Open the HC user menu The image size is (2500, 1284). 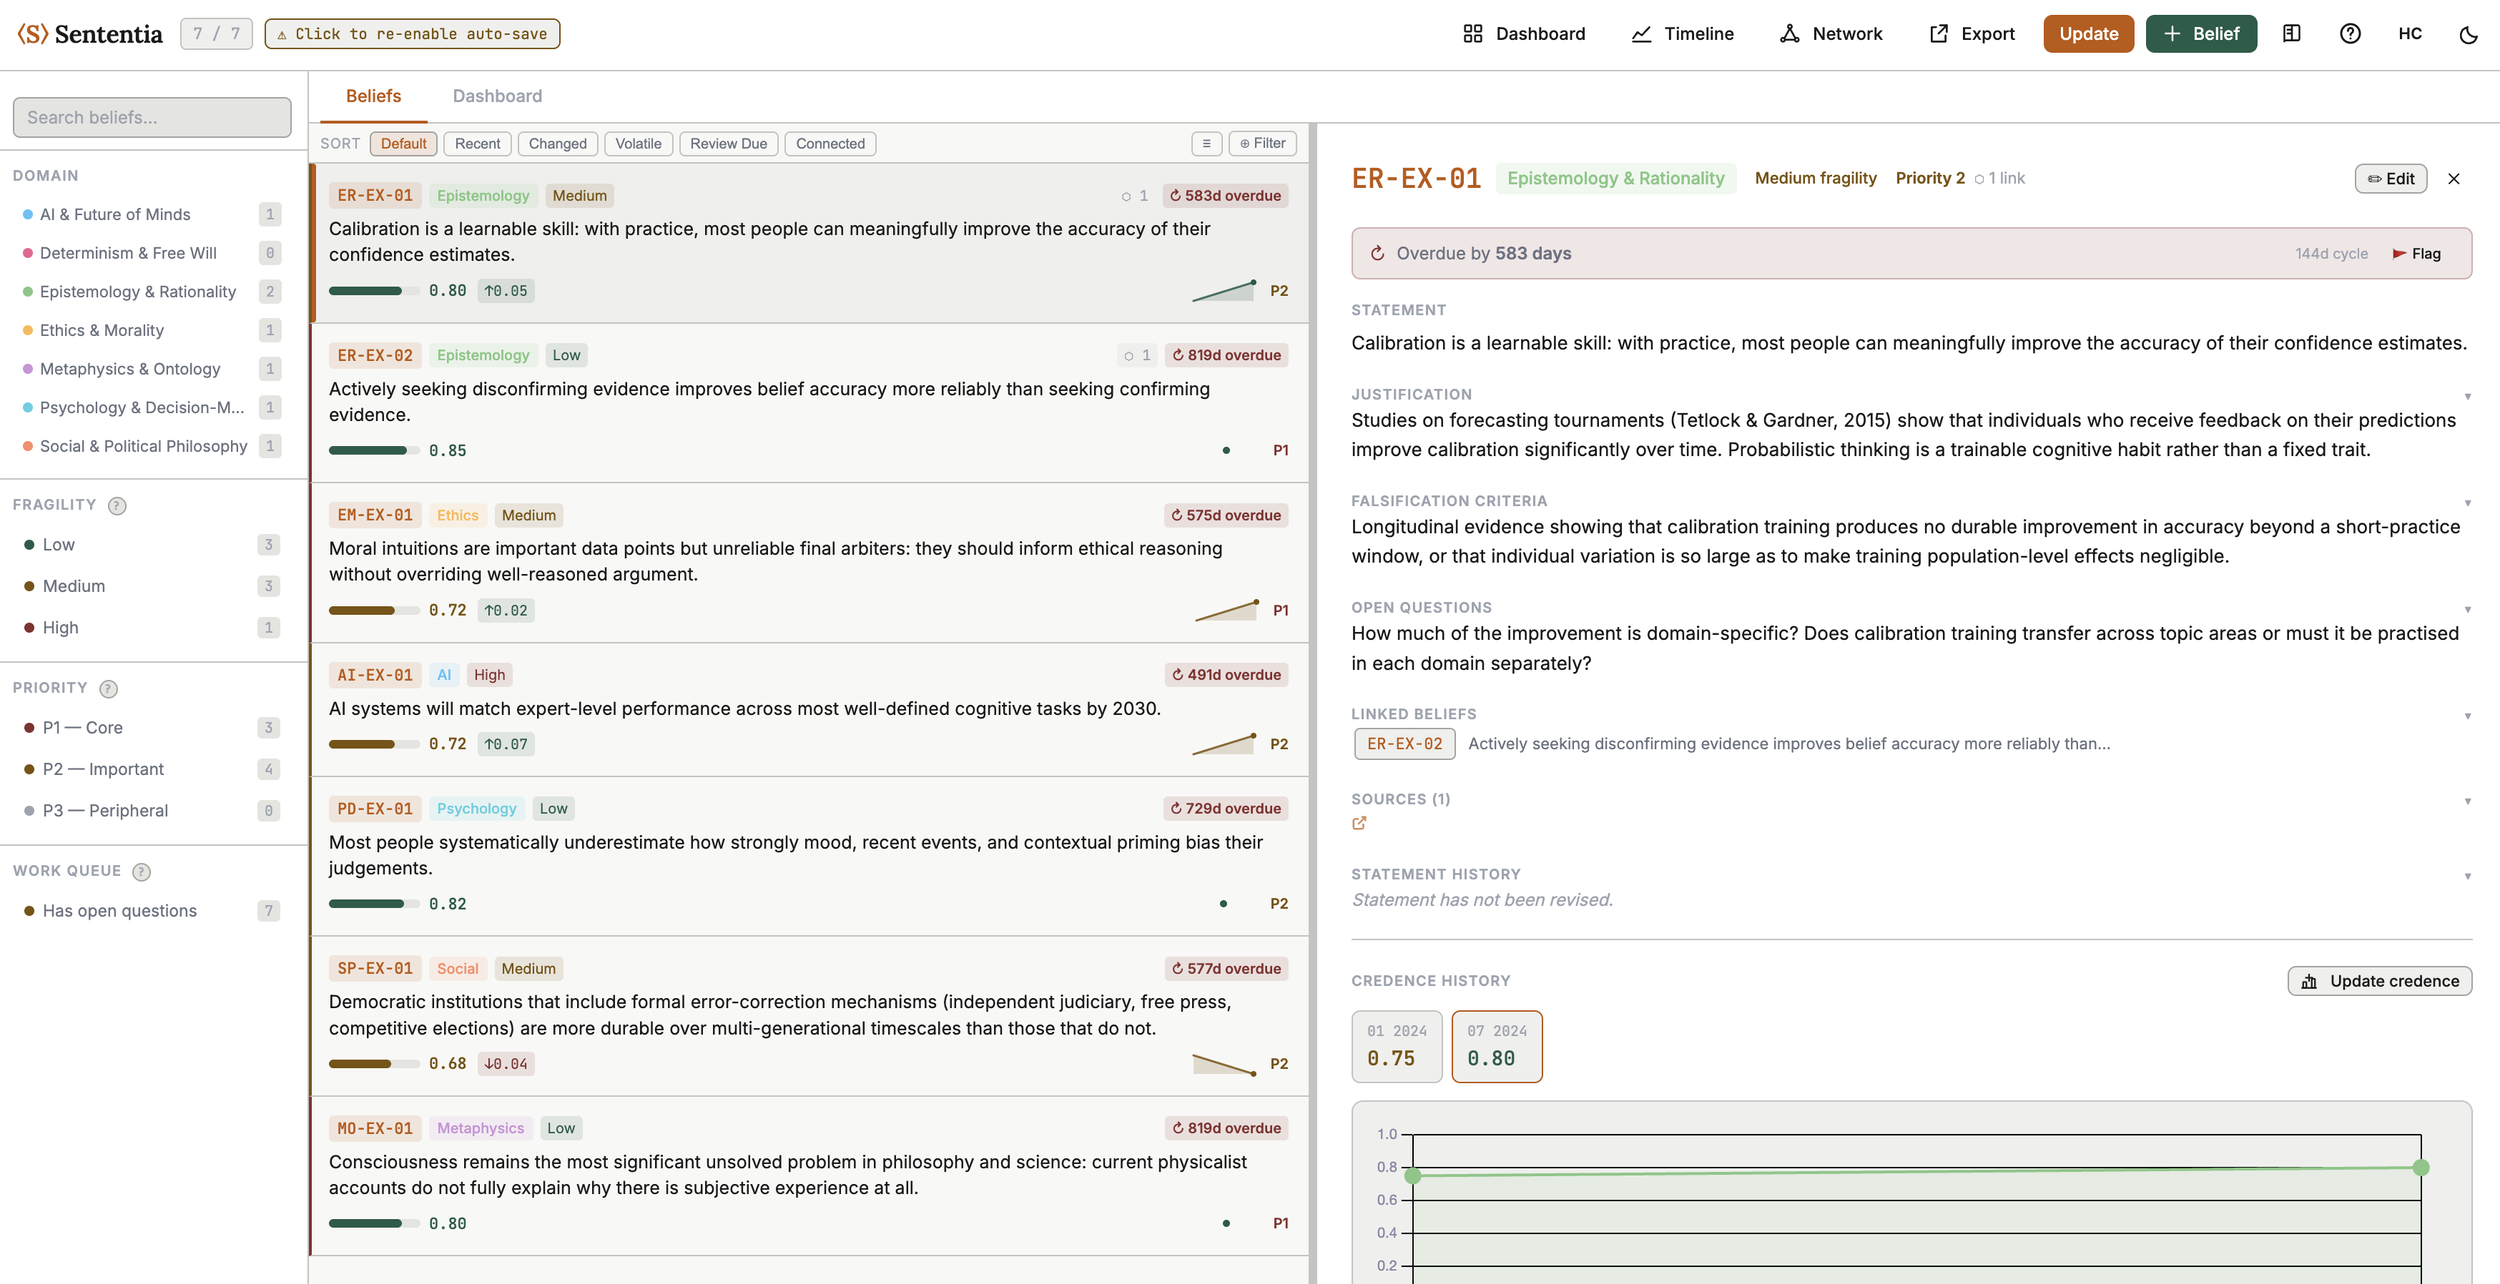tap(2409, 34)
